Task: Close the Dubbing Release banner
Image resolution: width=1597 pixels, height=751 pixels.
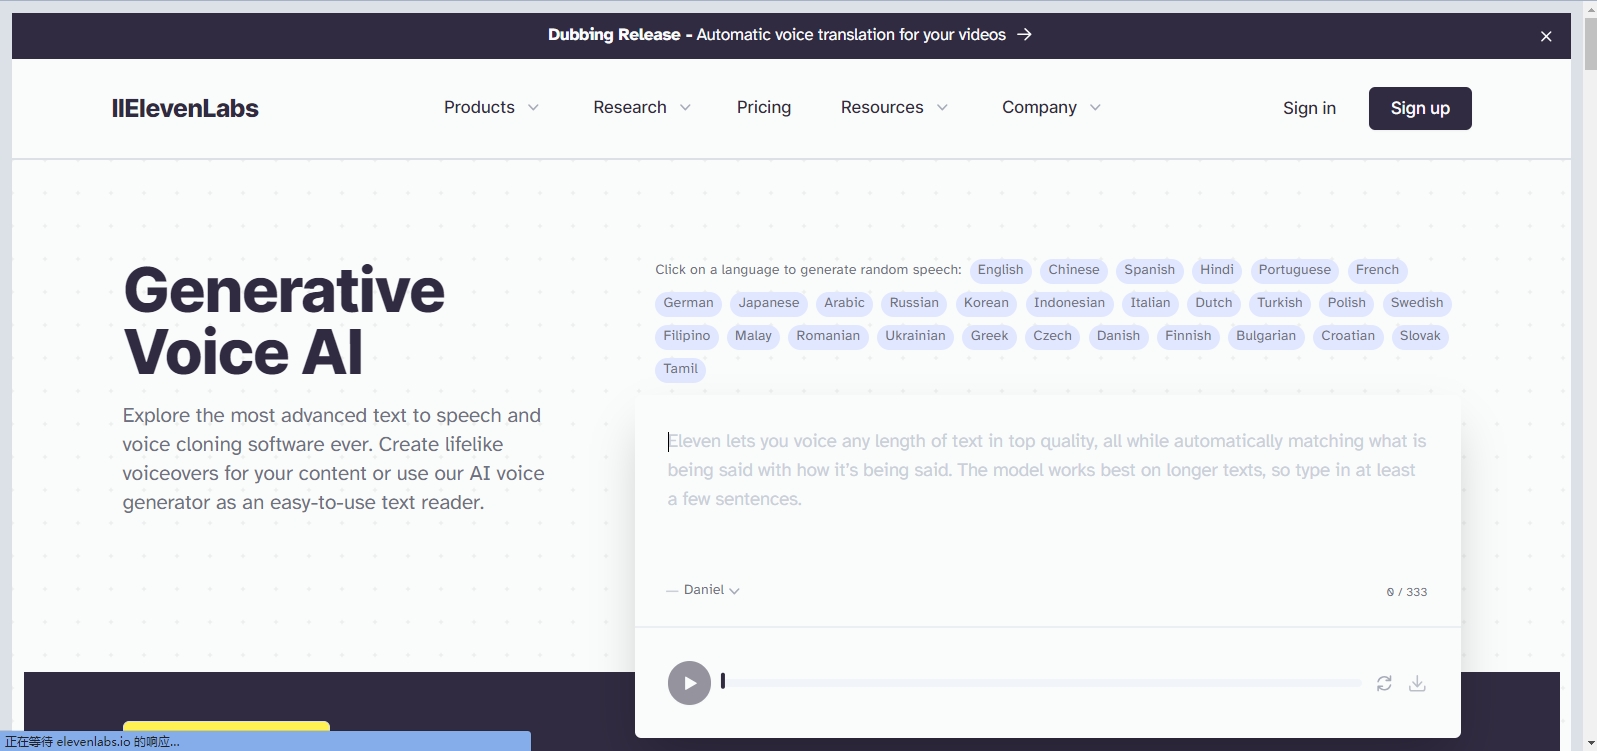Action: click(x=1546, y=36)
